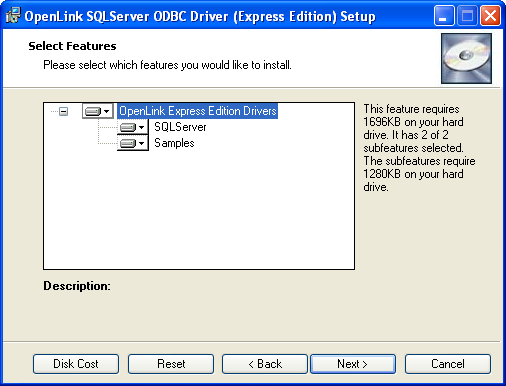
Task: Collapse the OpenLink Express Edition Drivers tree node
Action: pos(63,111)
